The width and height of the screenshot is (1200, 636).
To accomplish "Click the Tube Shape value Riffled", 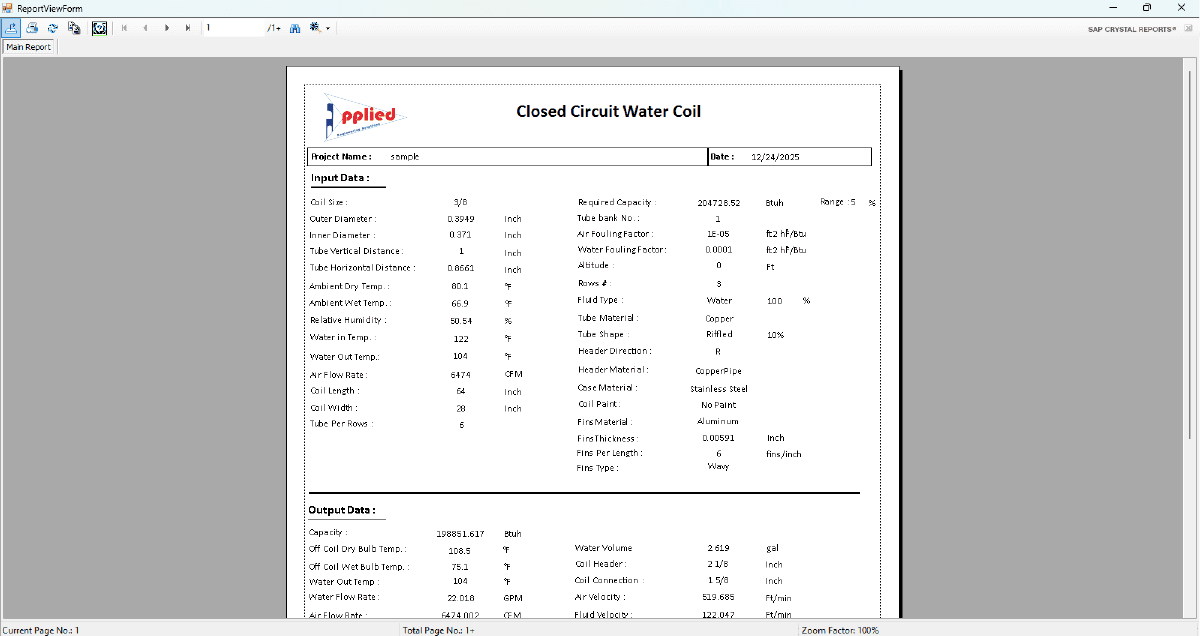I will [719, 334].
